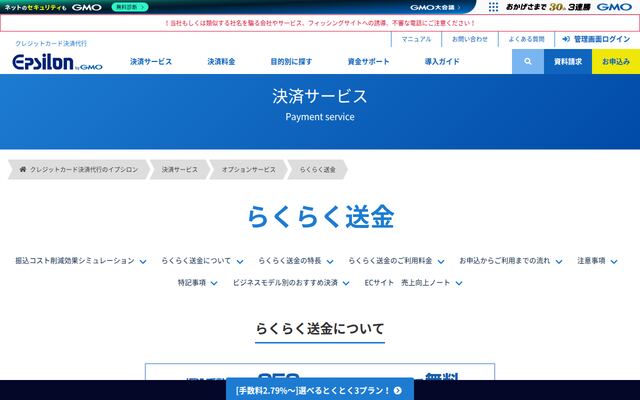Jump to 振込コスト削減効果シミュレーション section
The image size is (640, 400).
[81, 261]
